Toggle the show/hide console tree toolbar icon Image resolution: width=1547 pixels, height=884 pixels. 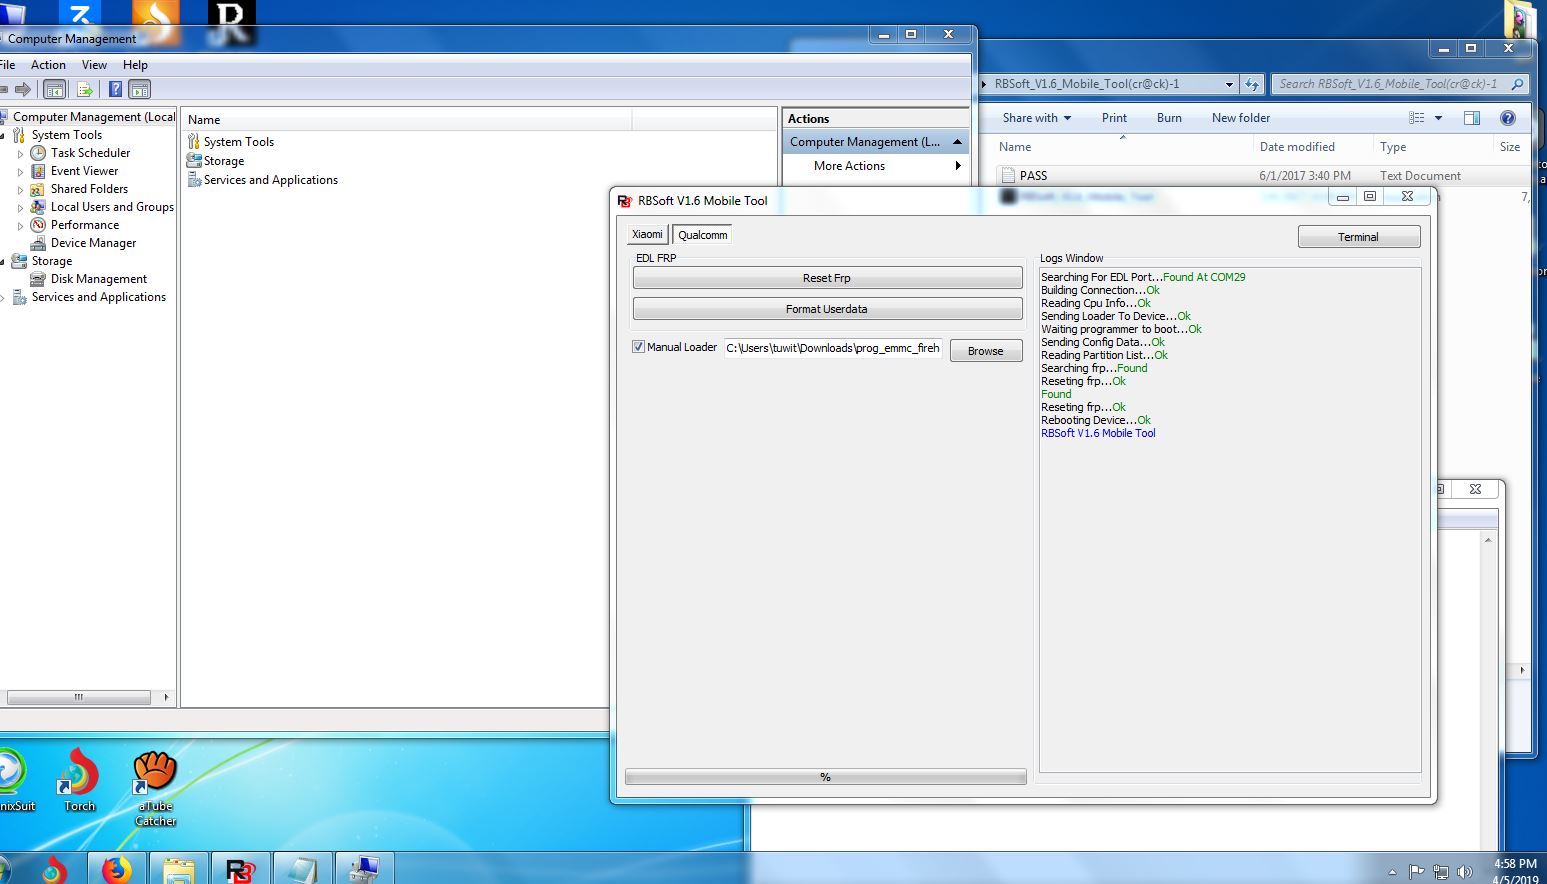point(55,89)
